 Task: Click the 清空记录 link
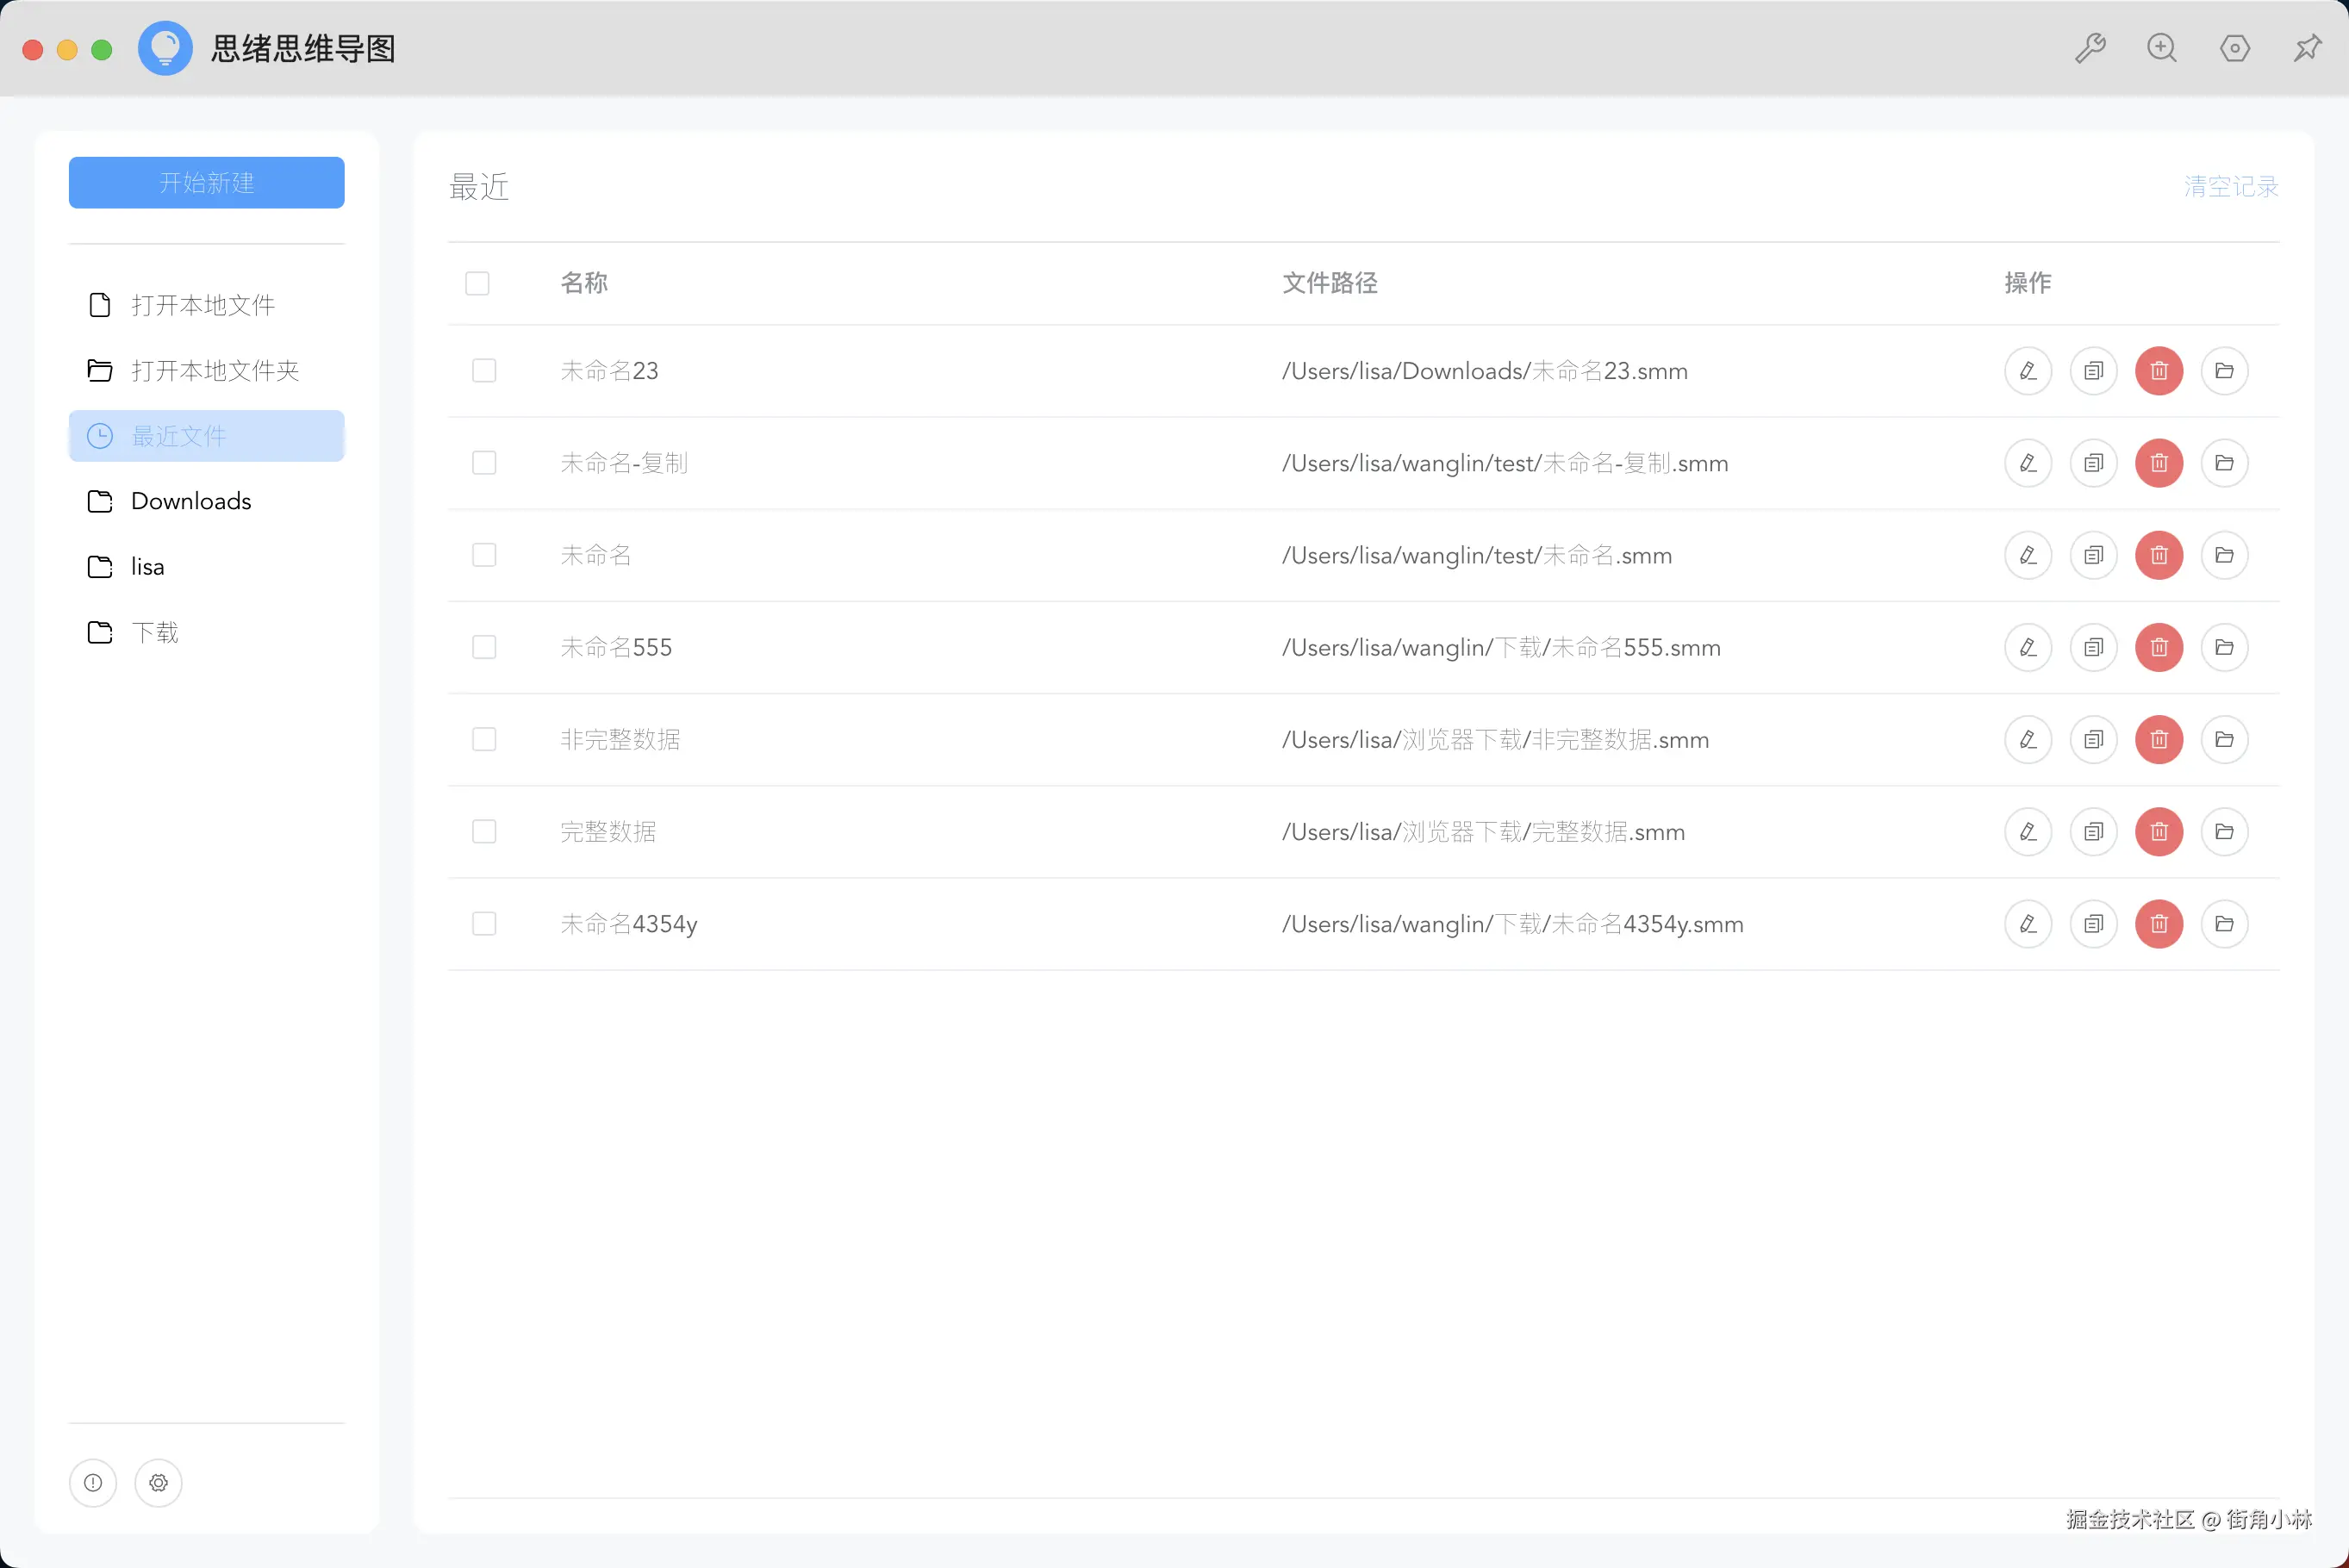click(2231, 187)
